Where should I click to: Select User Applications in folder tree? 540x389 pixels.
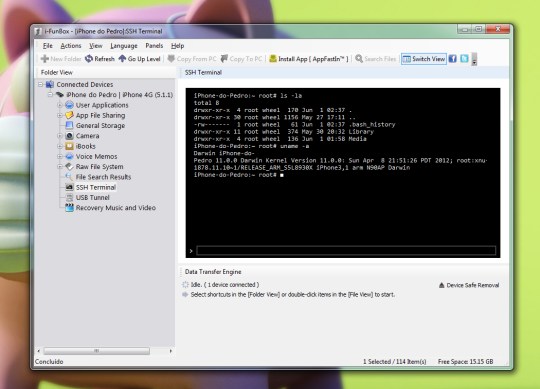pos(102,105)
